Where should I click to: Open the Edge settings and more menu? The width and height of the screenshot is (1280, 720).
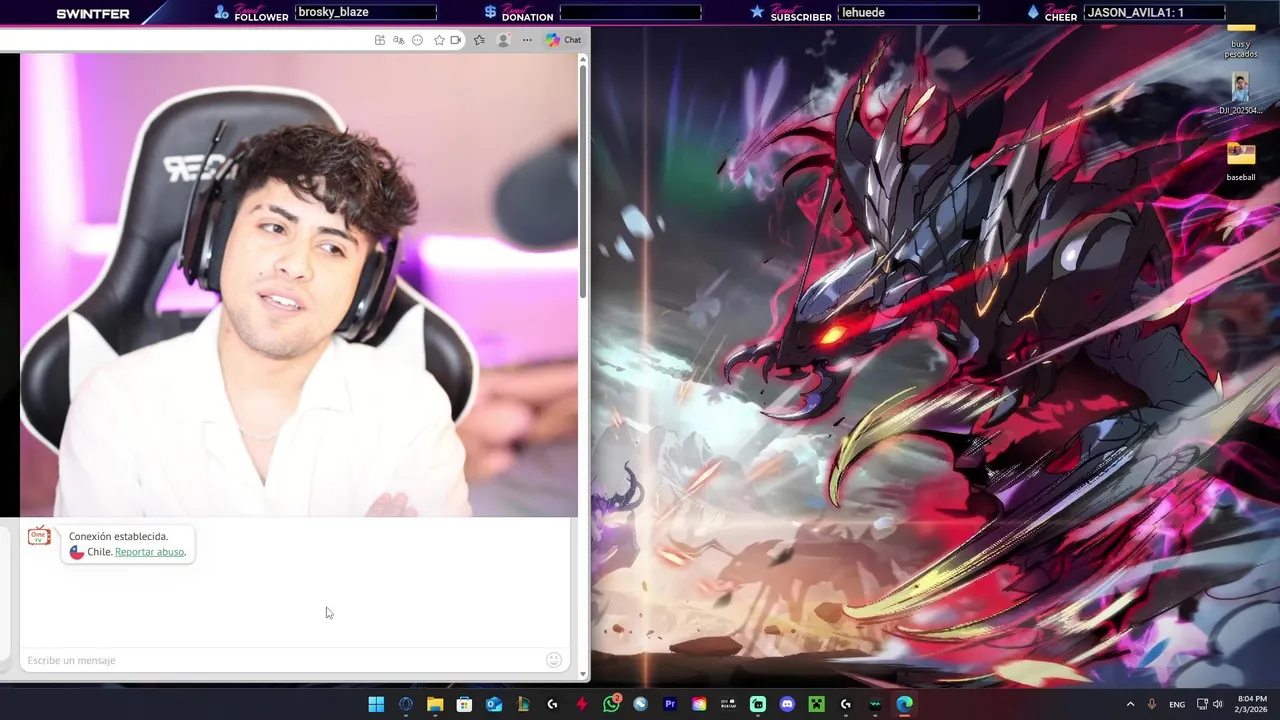527,40
